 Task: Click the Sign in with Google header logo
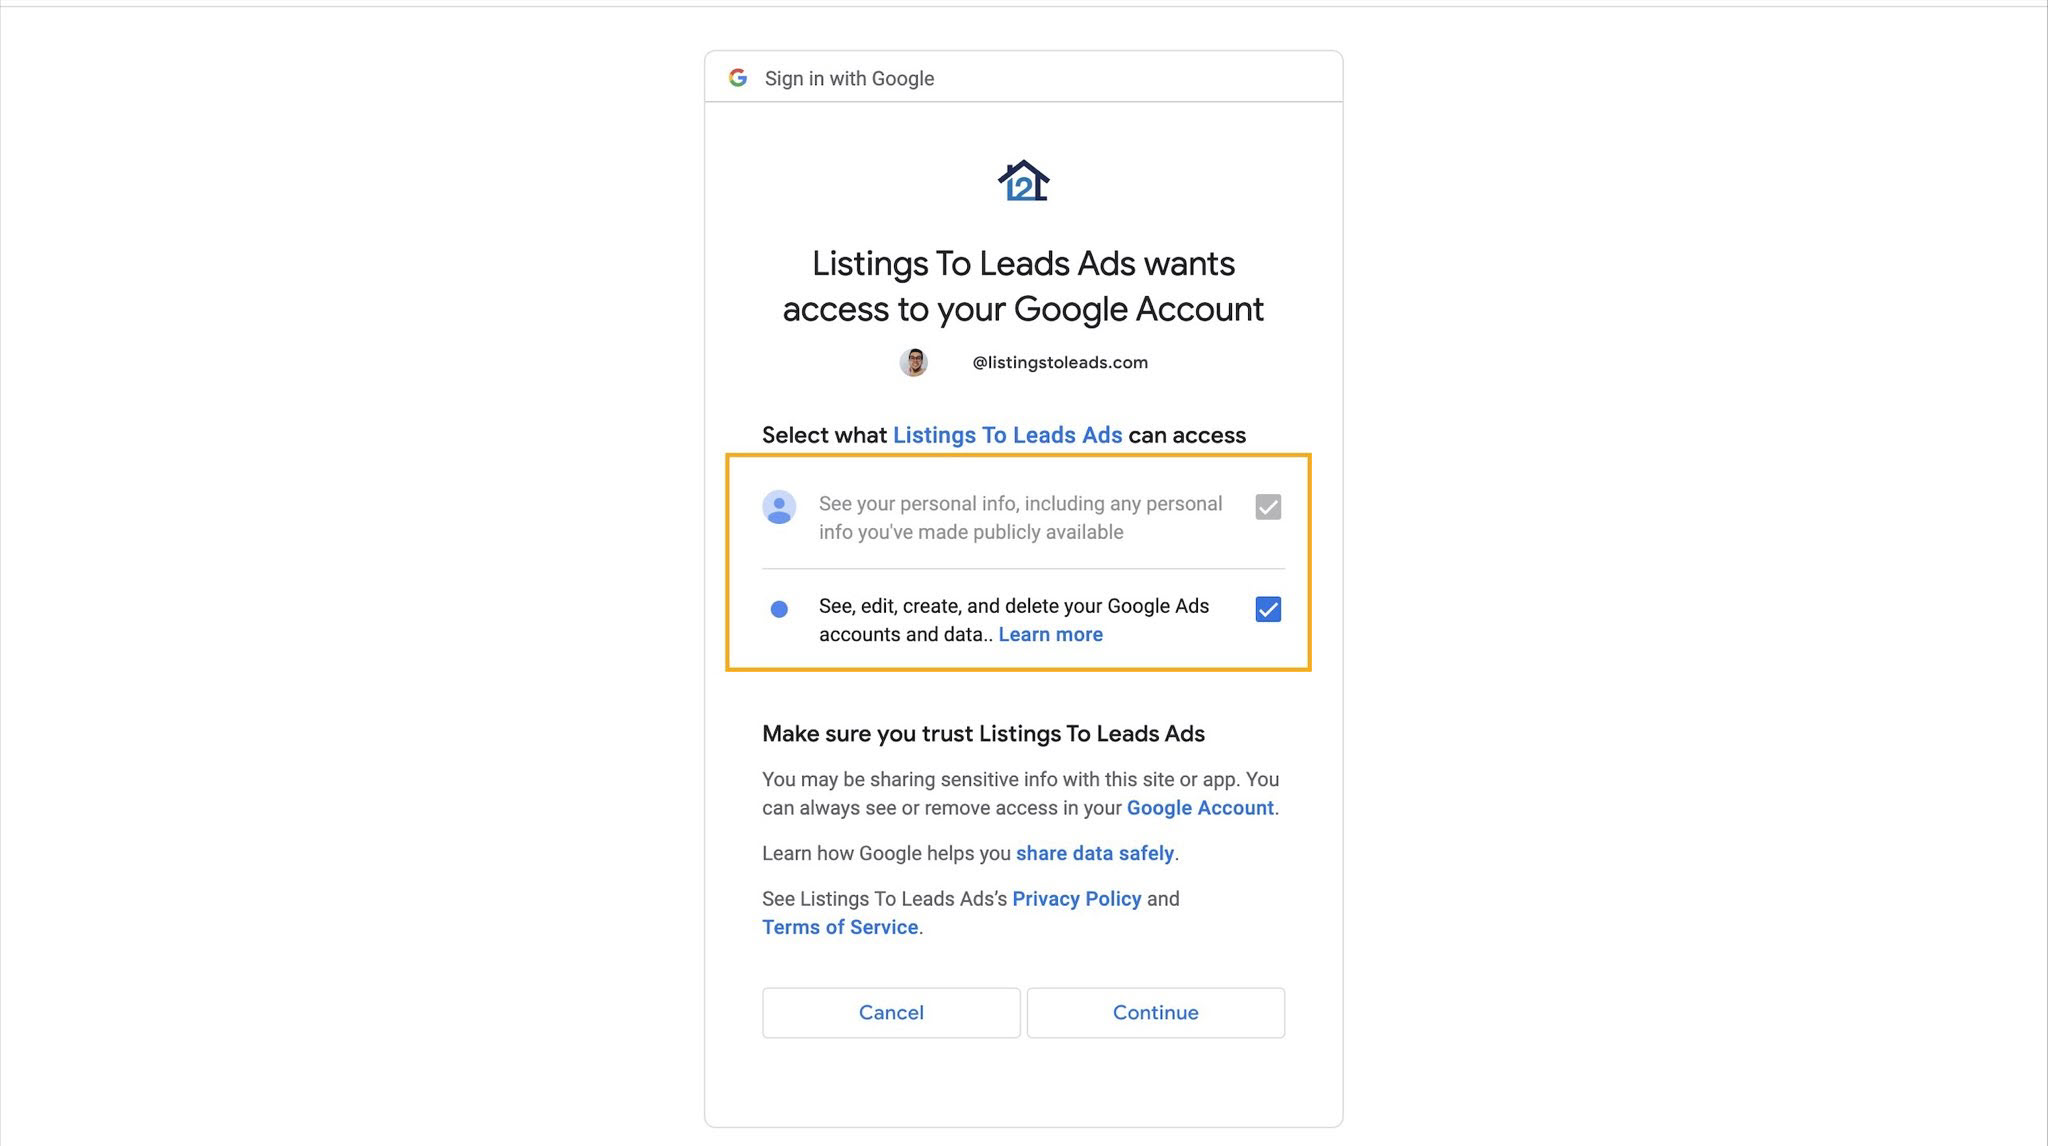[x=738, y=78]
